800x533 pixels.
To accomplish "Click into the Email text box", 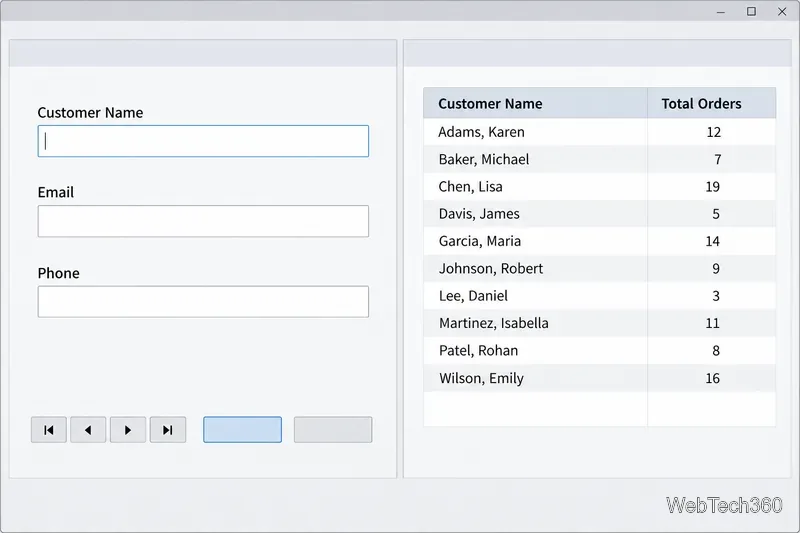I will 203,221.
